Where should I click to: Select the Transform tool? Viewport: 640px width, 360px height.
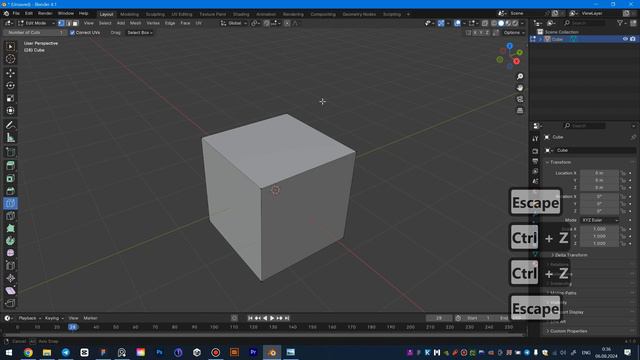pos(11,111)
